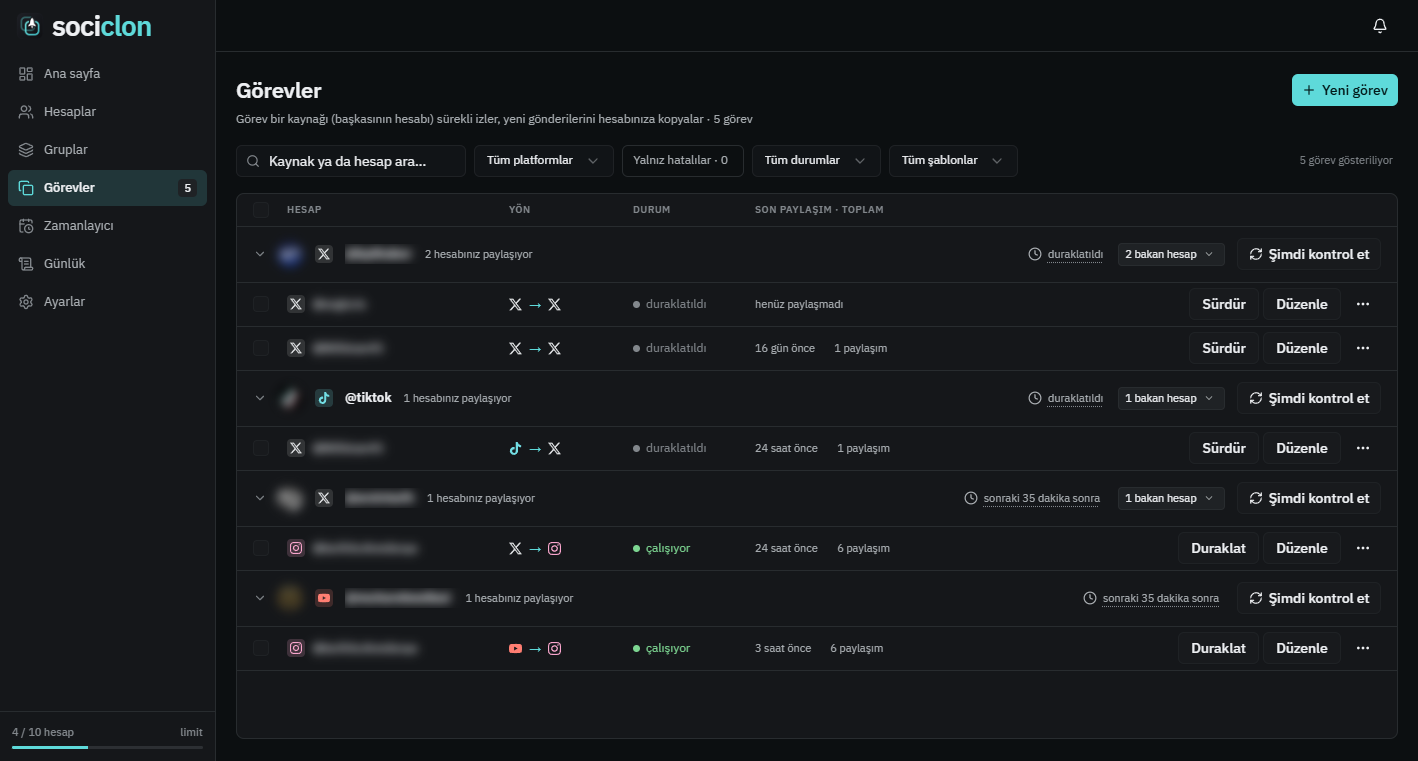The height and width of the screenshot is (761, 1418).
Task: Click Duraklat in the 3 saat önce row
Action: pyautogui.click(x=1218, y=648)
